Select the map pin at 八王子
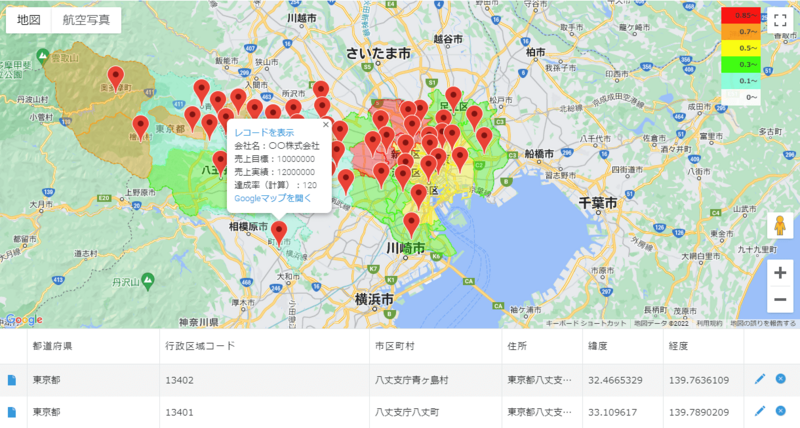The width and height of the screenshot is (800, 428). point(220,163)
